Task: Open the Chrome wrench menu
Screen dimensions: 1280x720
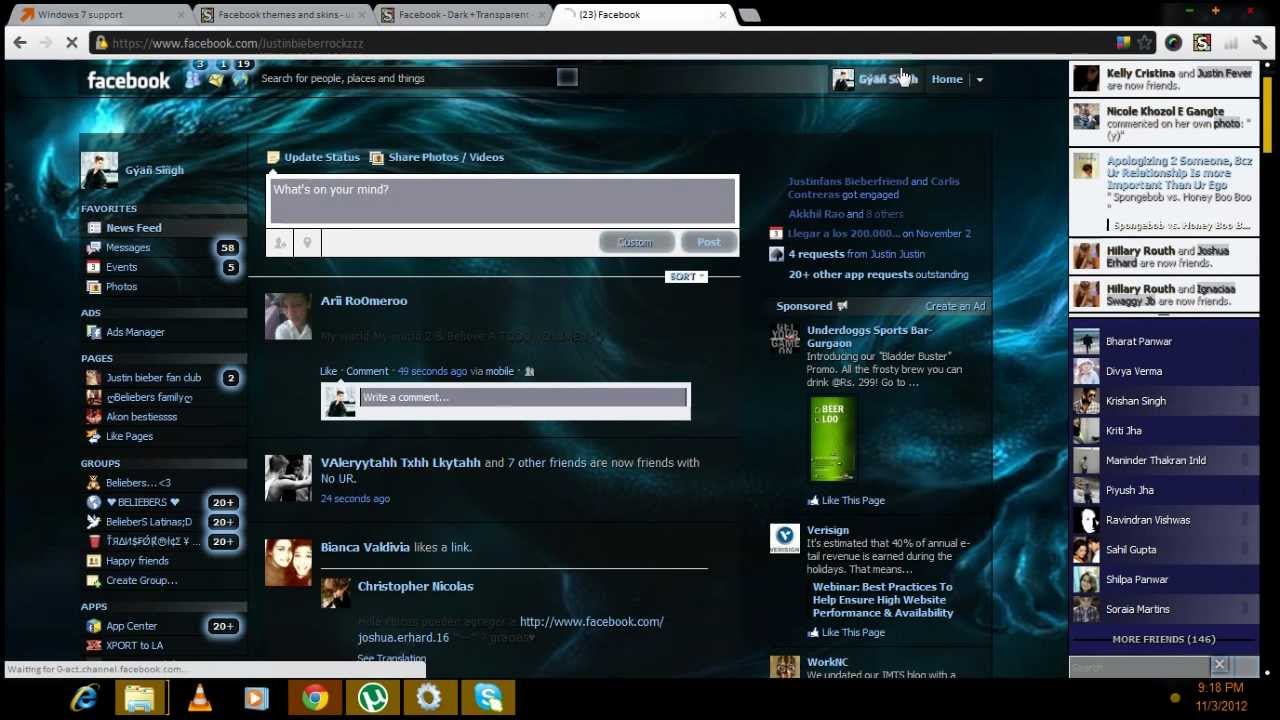Action: point(1259,43)
